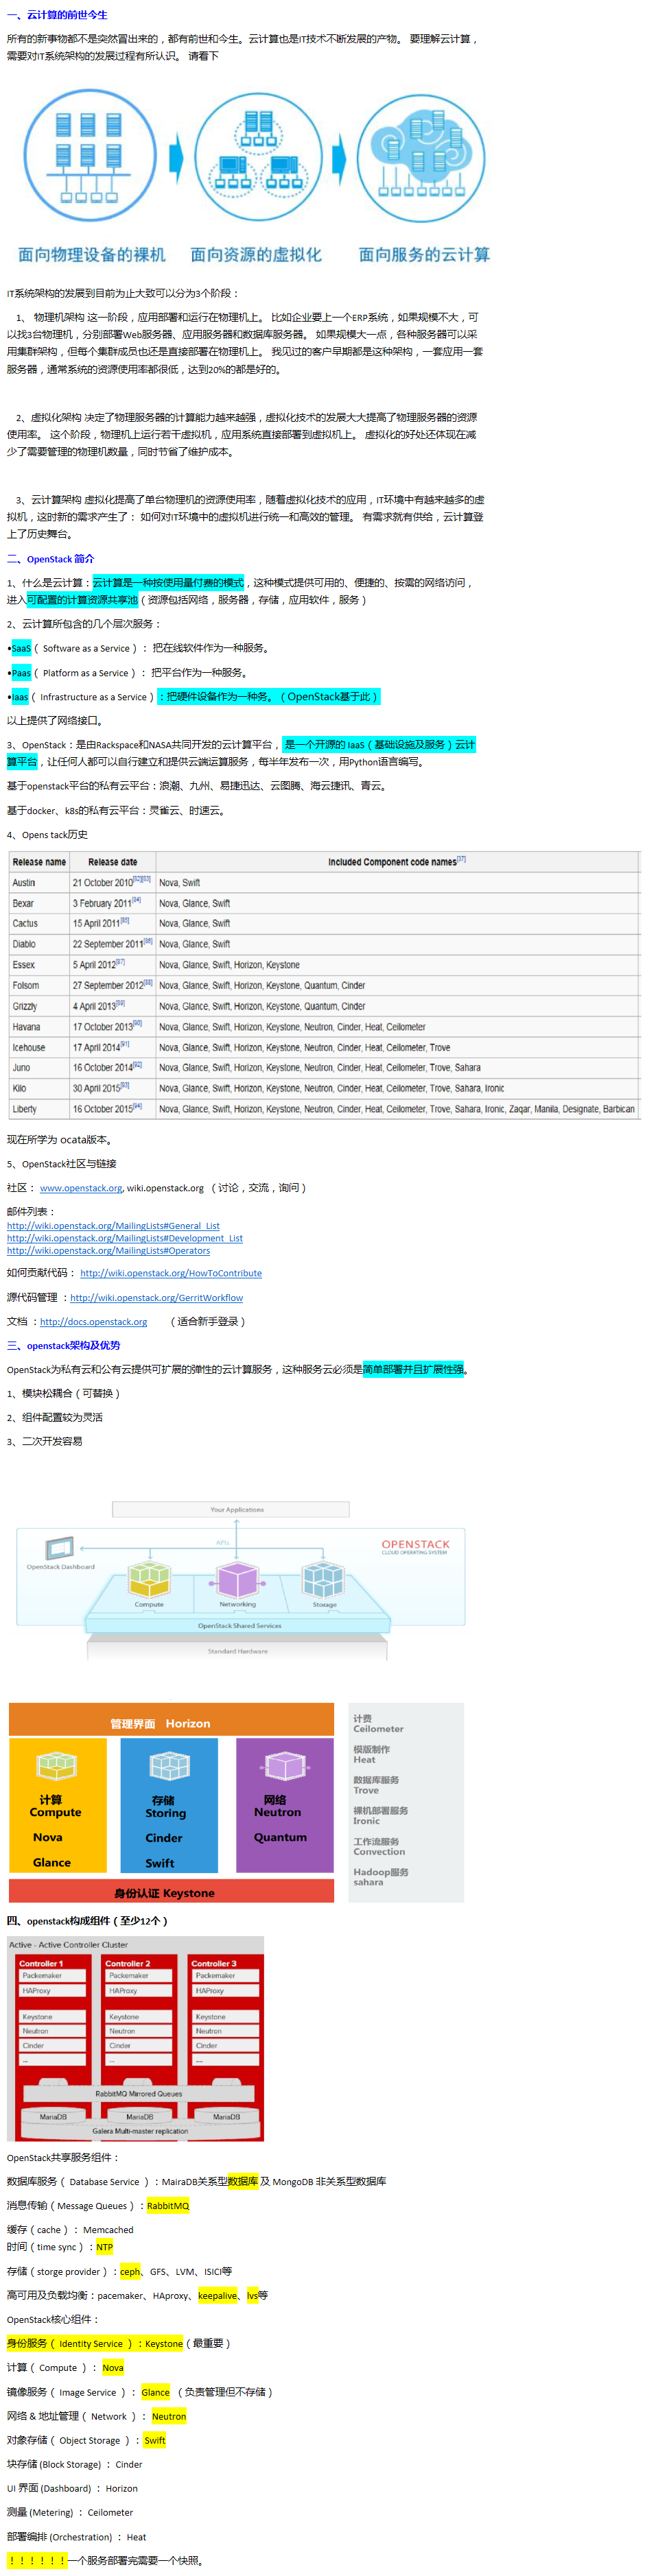Click the '二、OpenStack 简介' heading
645x2576 pixels.
(x=50, y=559)
